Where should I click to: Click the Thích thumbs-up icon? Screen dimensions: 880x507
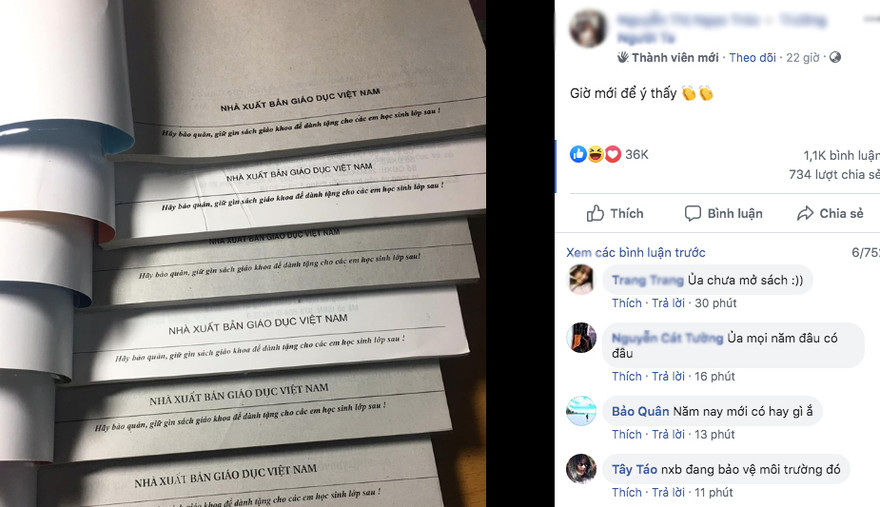click(595, 213)
